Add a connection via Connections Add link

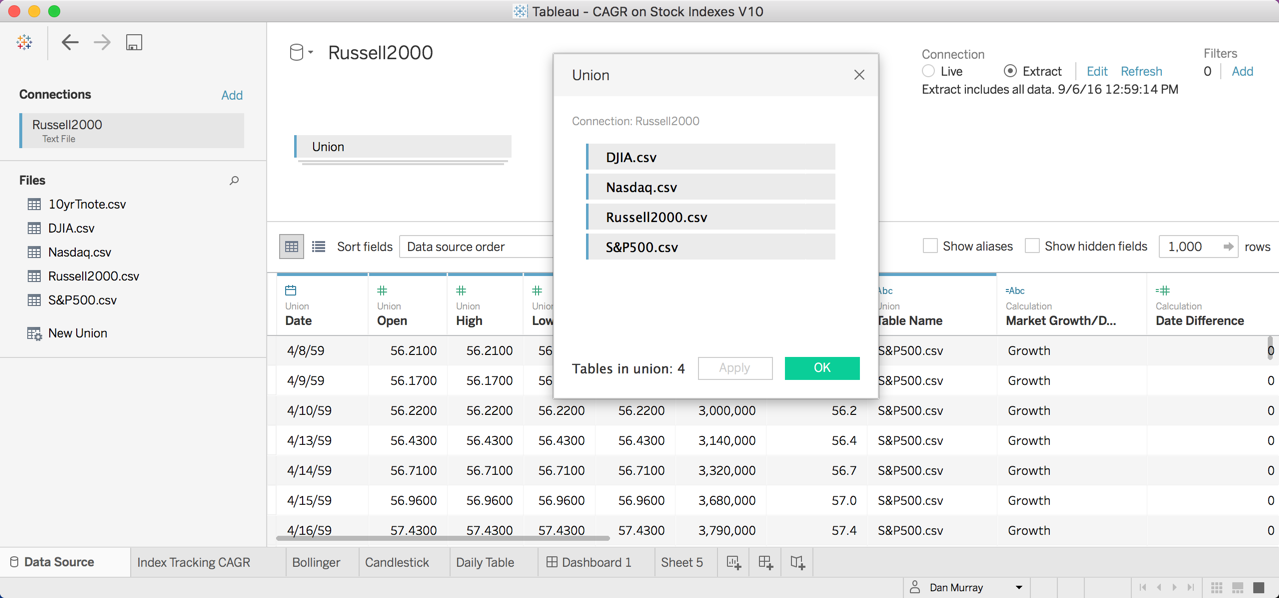coord(232,95)
